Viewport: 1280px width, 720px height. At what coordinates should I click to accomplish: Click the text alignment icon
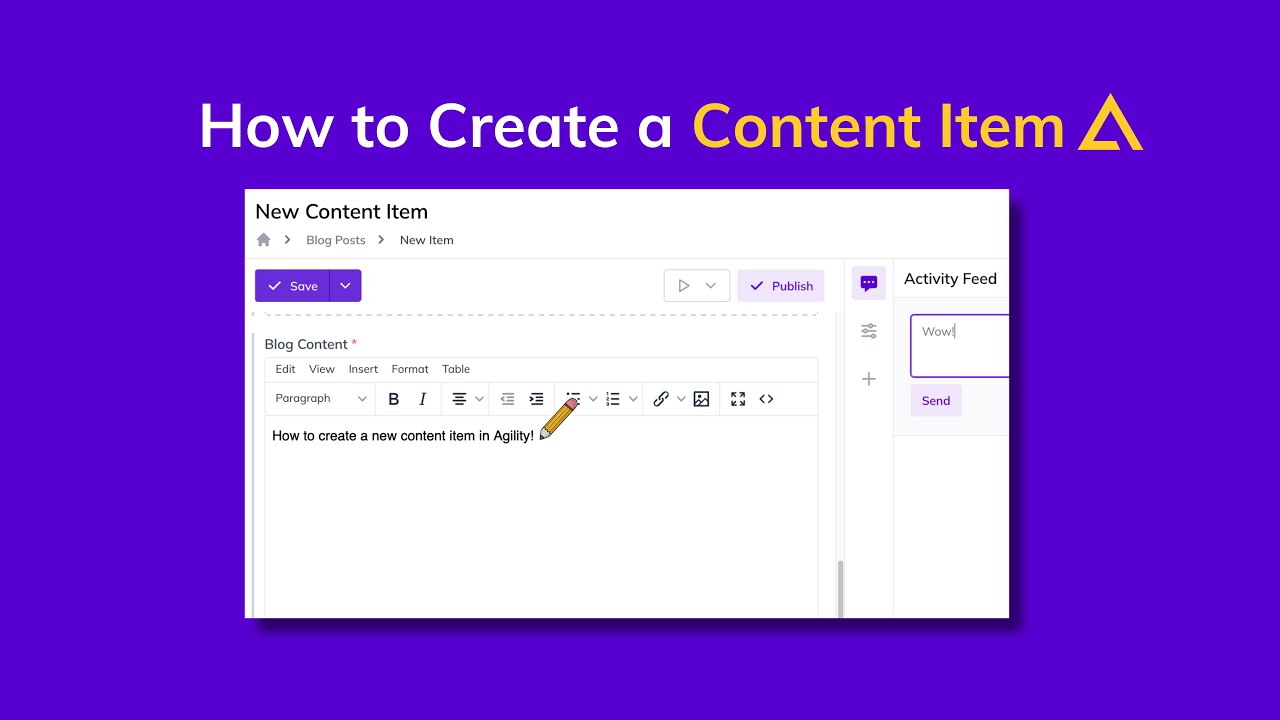pos(459,399)
